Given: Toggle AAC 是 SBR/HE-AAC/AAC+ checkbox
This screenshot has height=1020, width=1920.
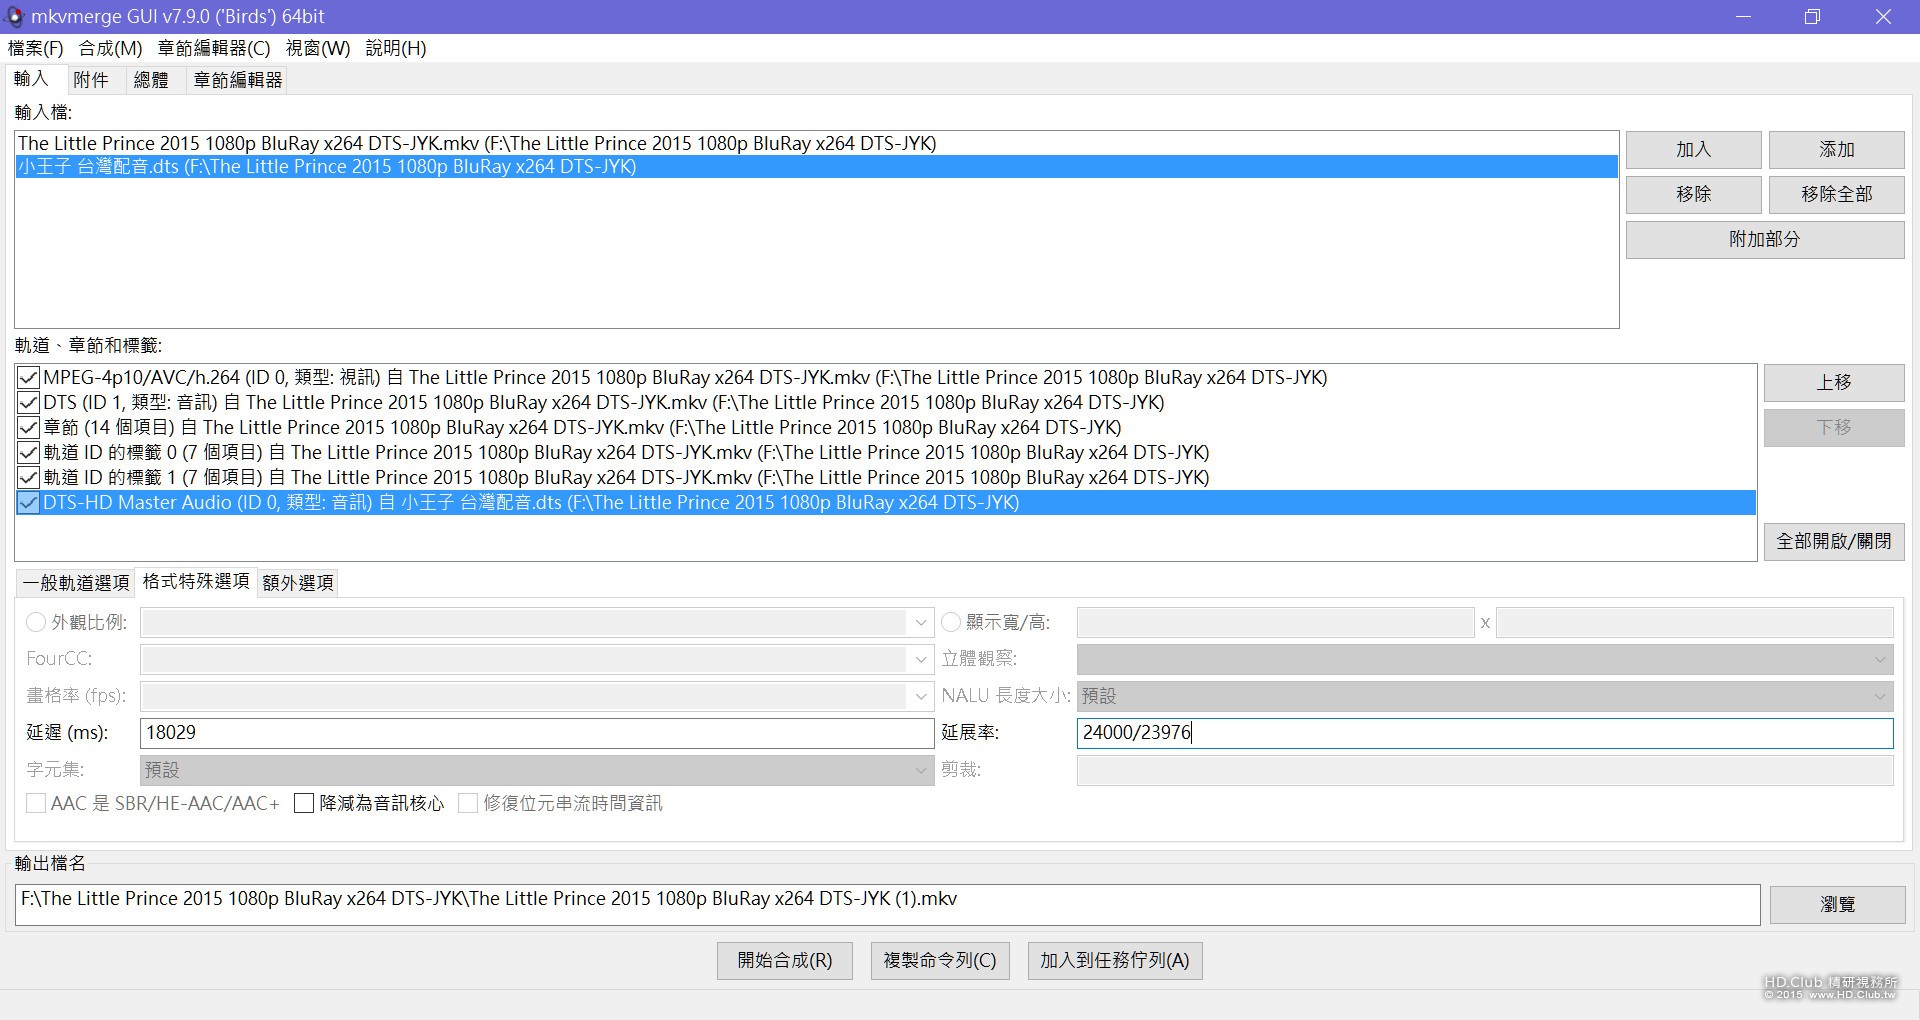Looking at the screenshot, I should [36, 804].
